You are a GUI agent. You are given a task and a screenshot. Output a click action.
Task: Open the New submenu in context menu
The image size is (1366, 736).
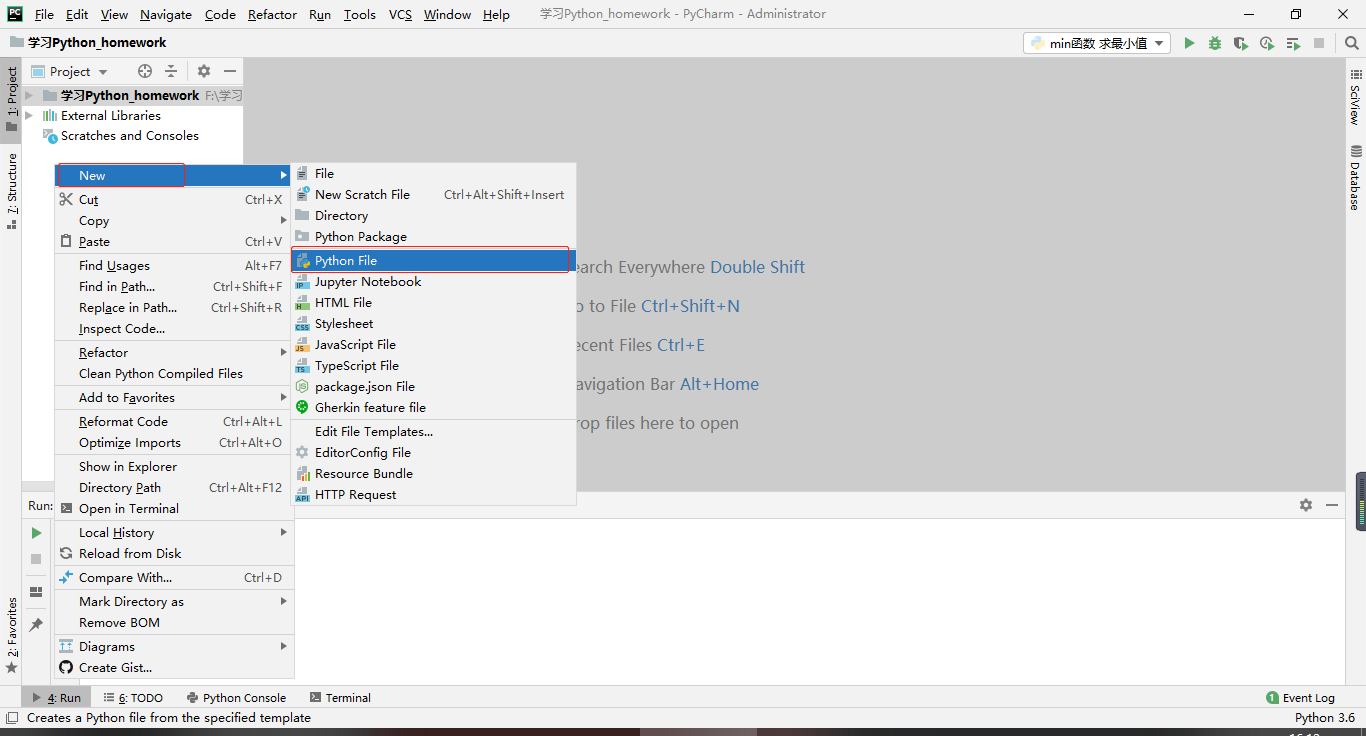pos(174,176)
